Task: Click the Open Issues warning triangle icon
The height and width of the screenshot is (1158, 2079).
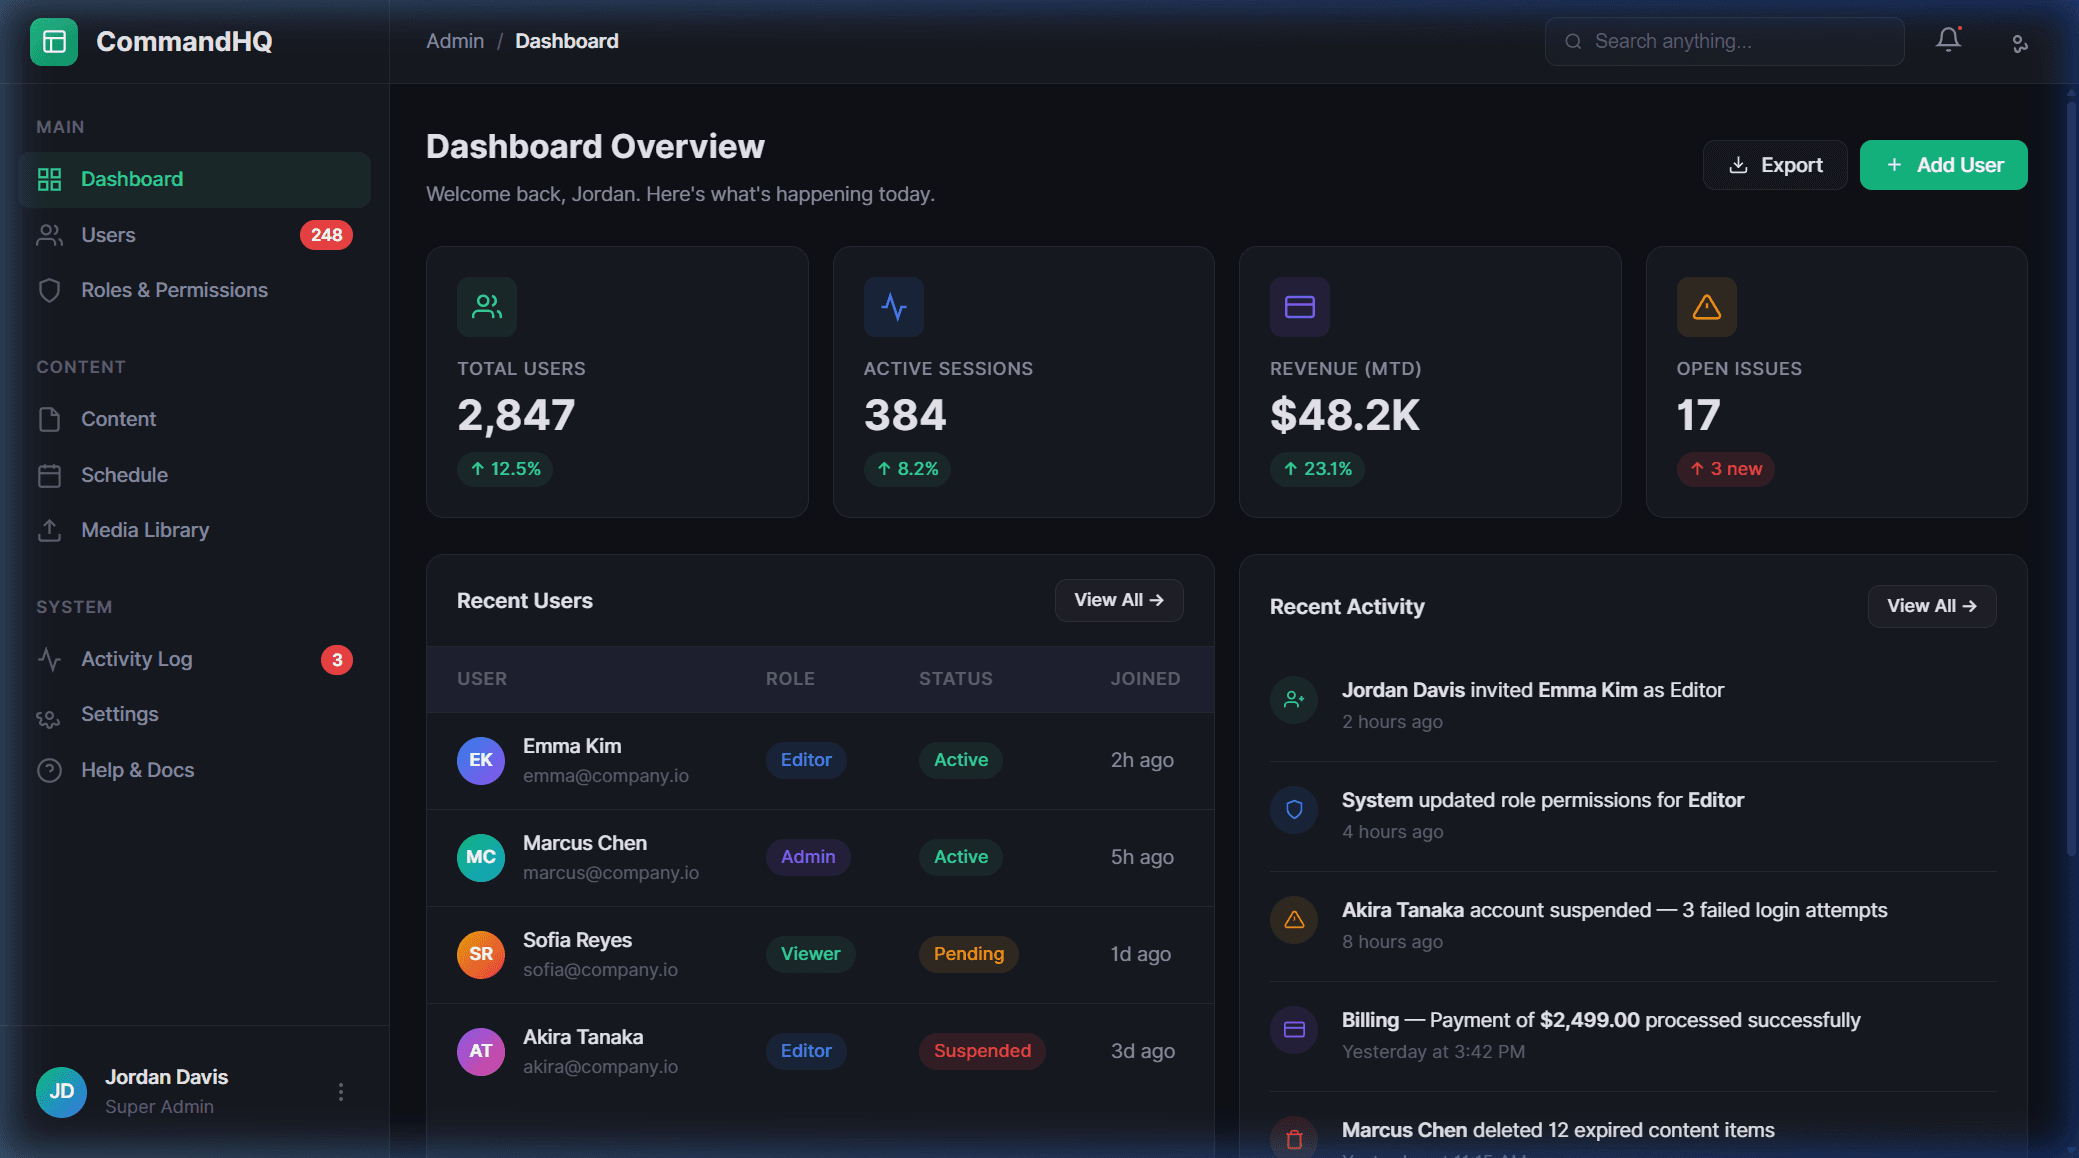Action: [x=1705, y=307]
